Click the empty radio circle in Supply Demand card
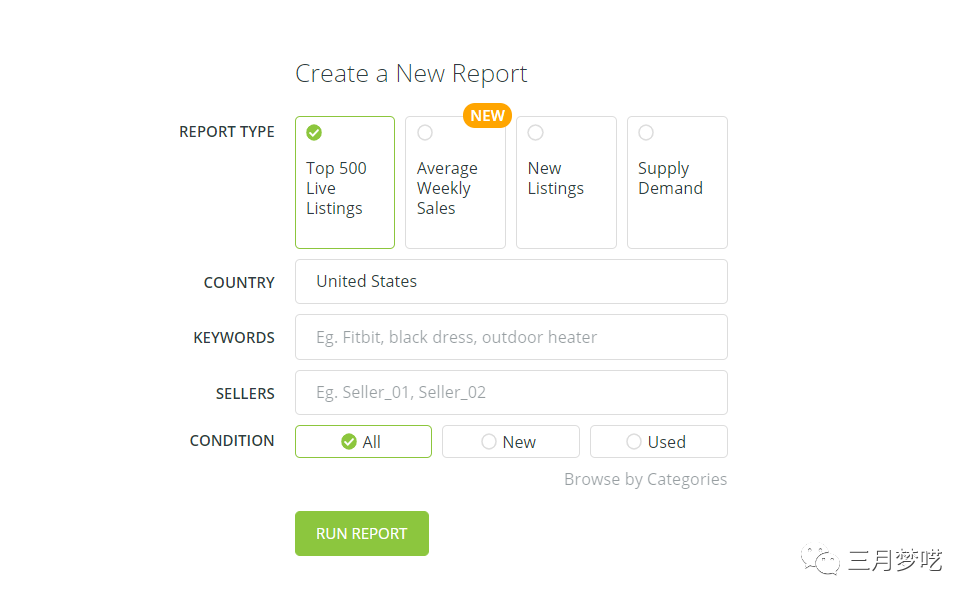This screenshot has width=974, height=603. [646, 132]
